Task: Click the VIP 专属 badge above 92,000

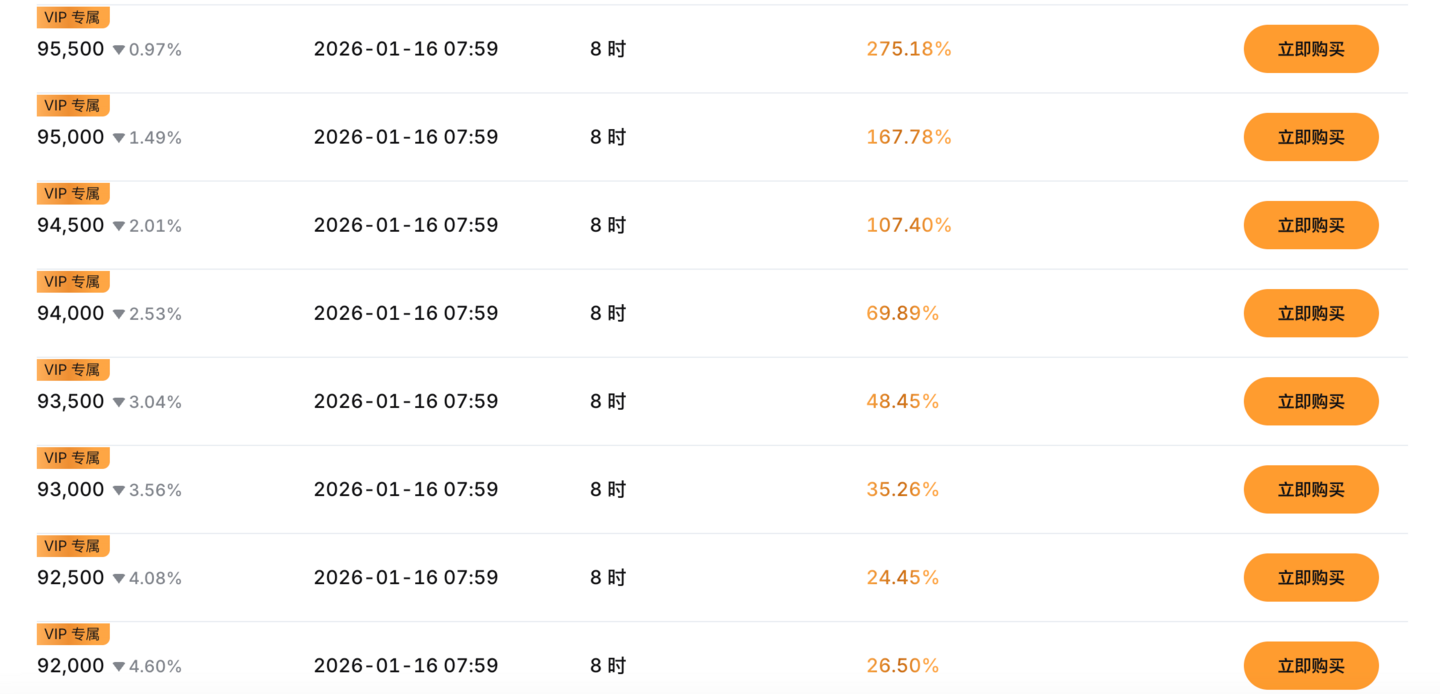Action: (x=72, y=634)
